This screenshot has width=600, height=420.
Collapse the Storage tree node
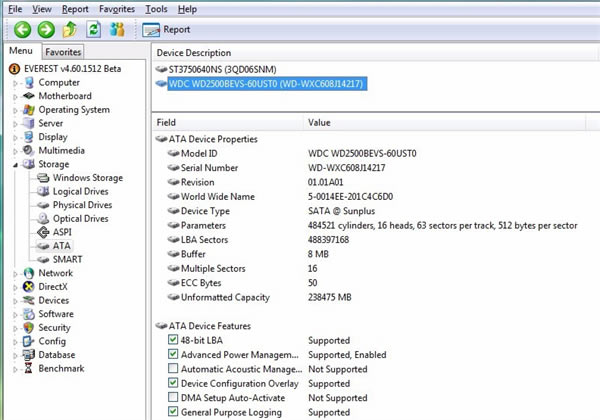coord(15,164)
